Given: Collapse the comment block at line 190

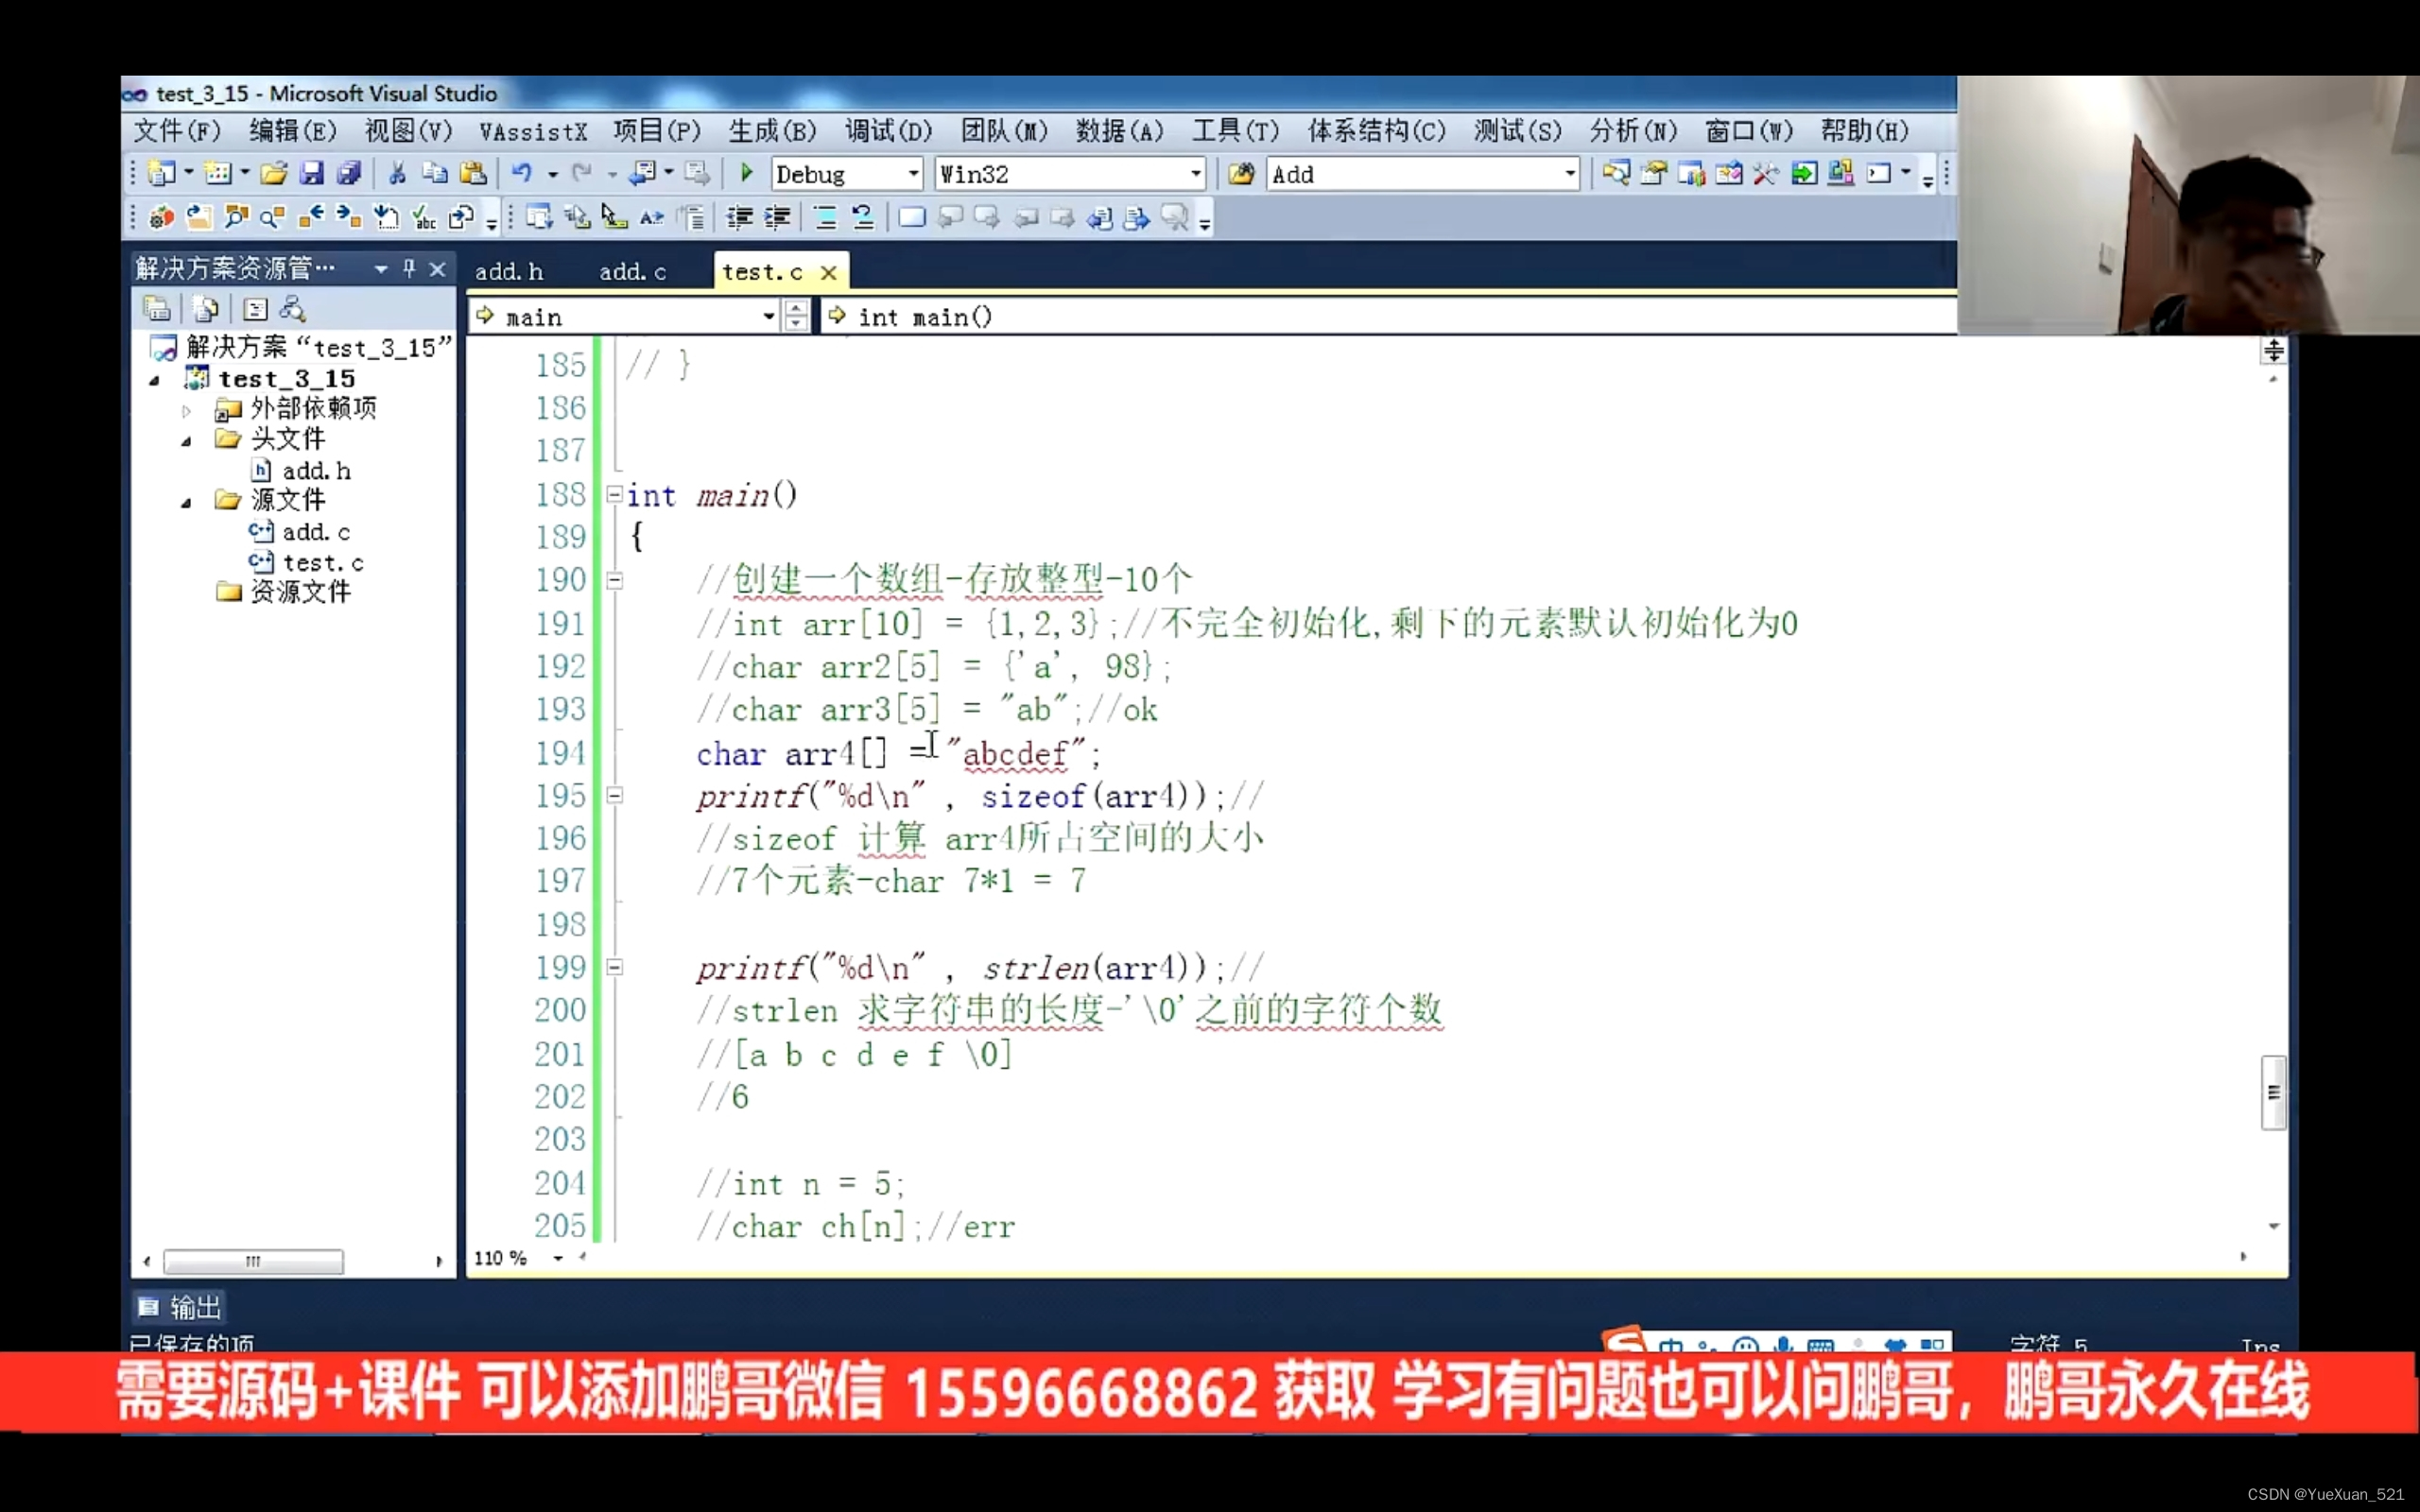Looking at the screenshot, I should point(615,580).
